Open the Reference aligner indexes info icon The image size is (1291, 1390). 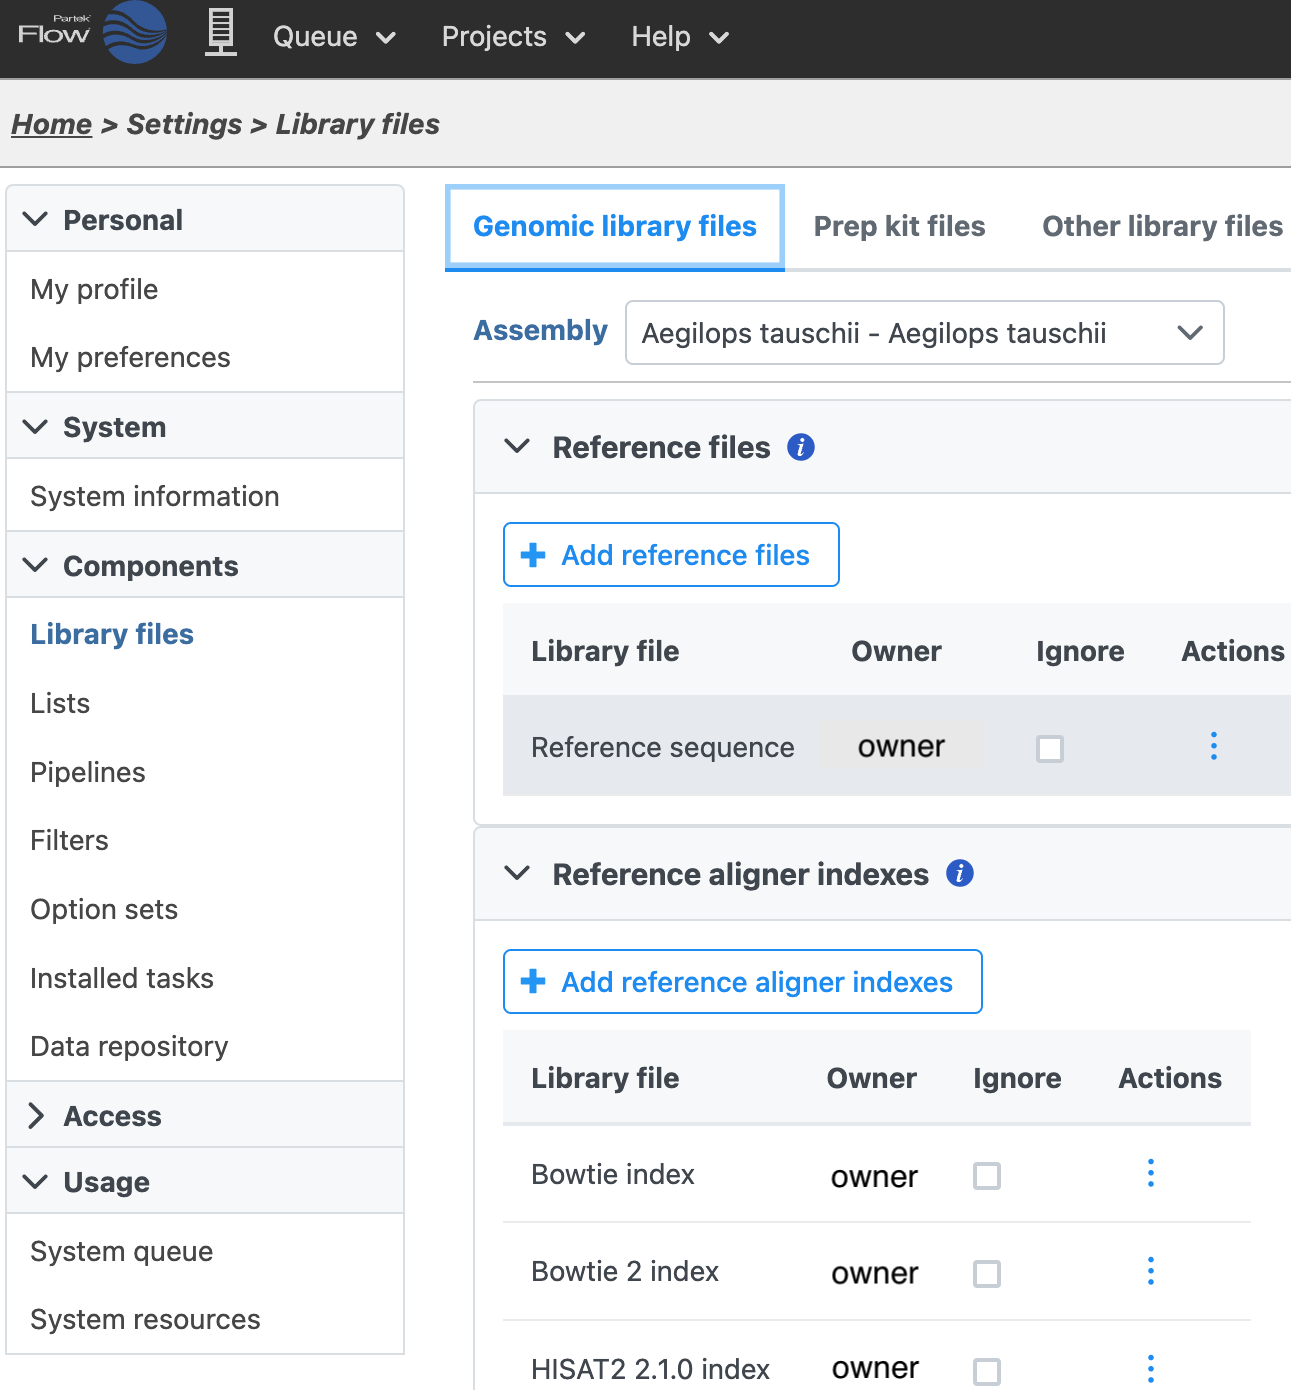pos(960,874)
